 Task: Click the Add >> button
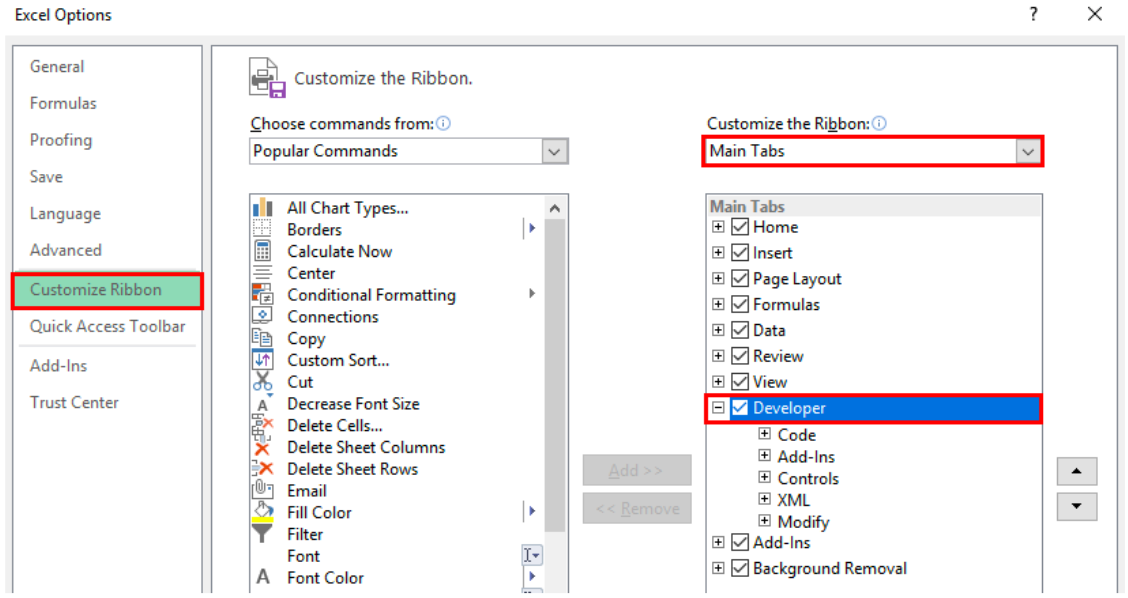click(x=637, y=471)
